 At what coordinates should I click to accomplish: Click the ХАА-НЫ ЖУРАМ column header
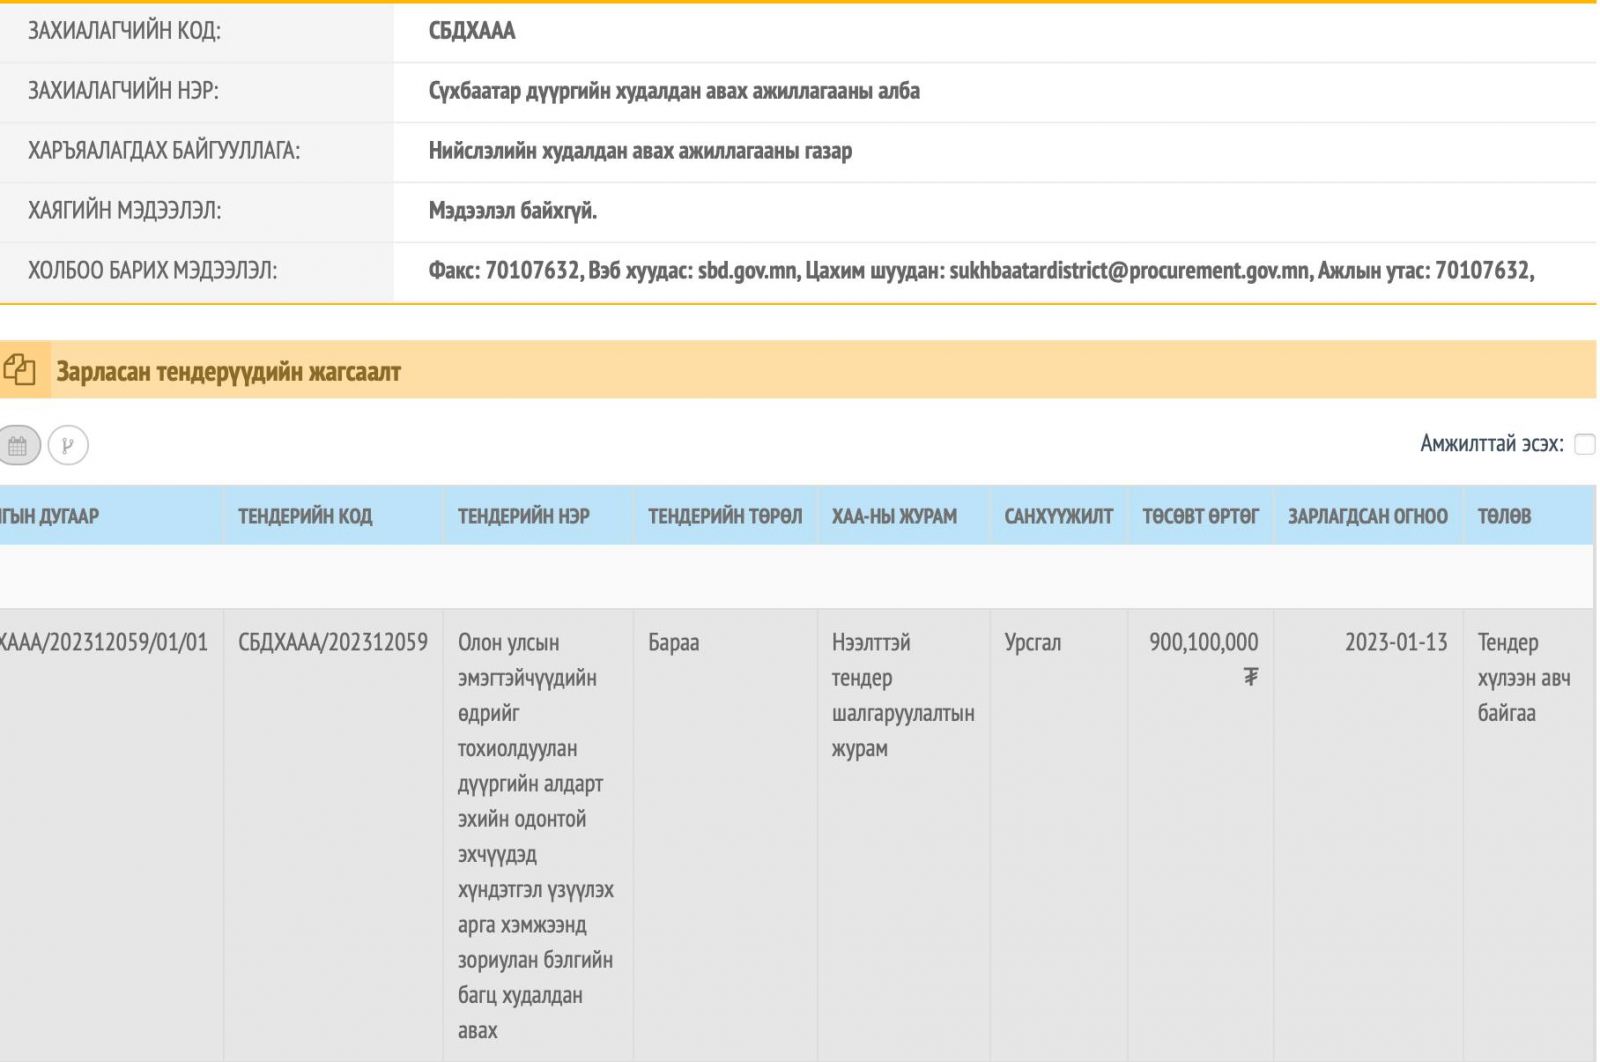tap(894, 516)
